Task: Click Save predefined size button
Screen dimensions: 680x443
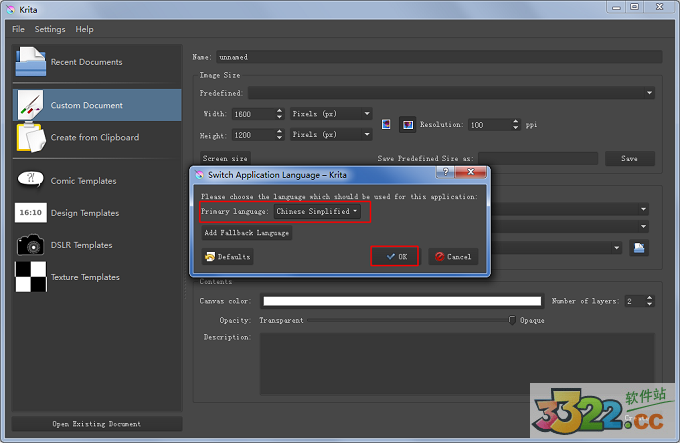Action: 630,158
